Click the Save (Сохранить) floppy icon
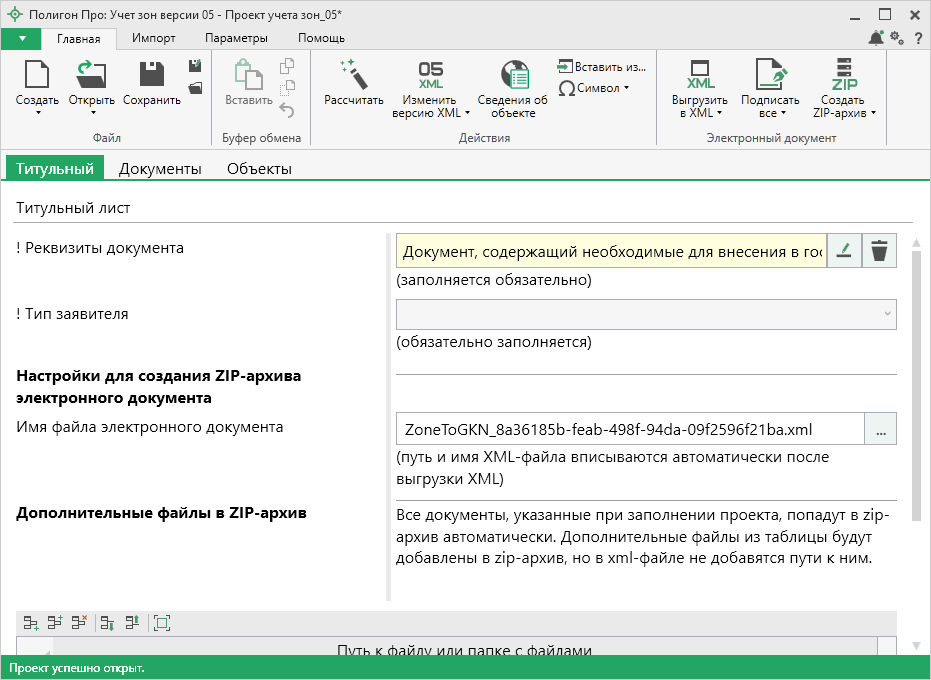The height and width of the screenshot is (680, 931). pyautogui.click(x=152, y=76)
